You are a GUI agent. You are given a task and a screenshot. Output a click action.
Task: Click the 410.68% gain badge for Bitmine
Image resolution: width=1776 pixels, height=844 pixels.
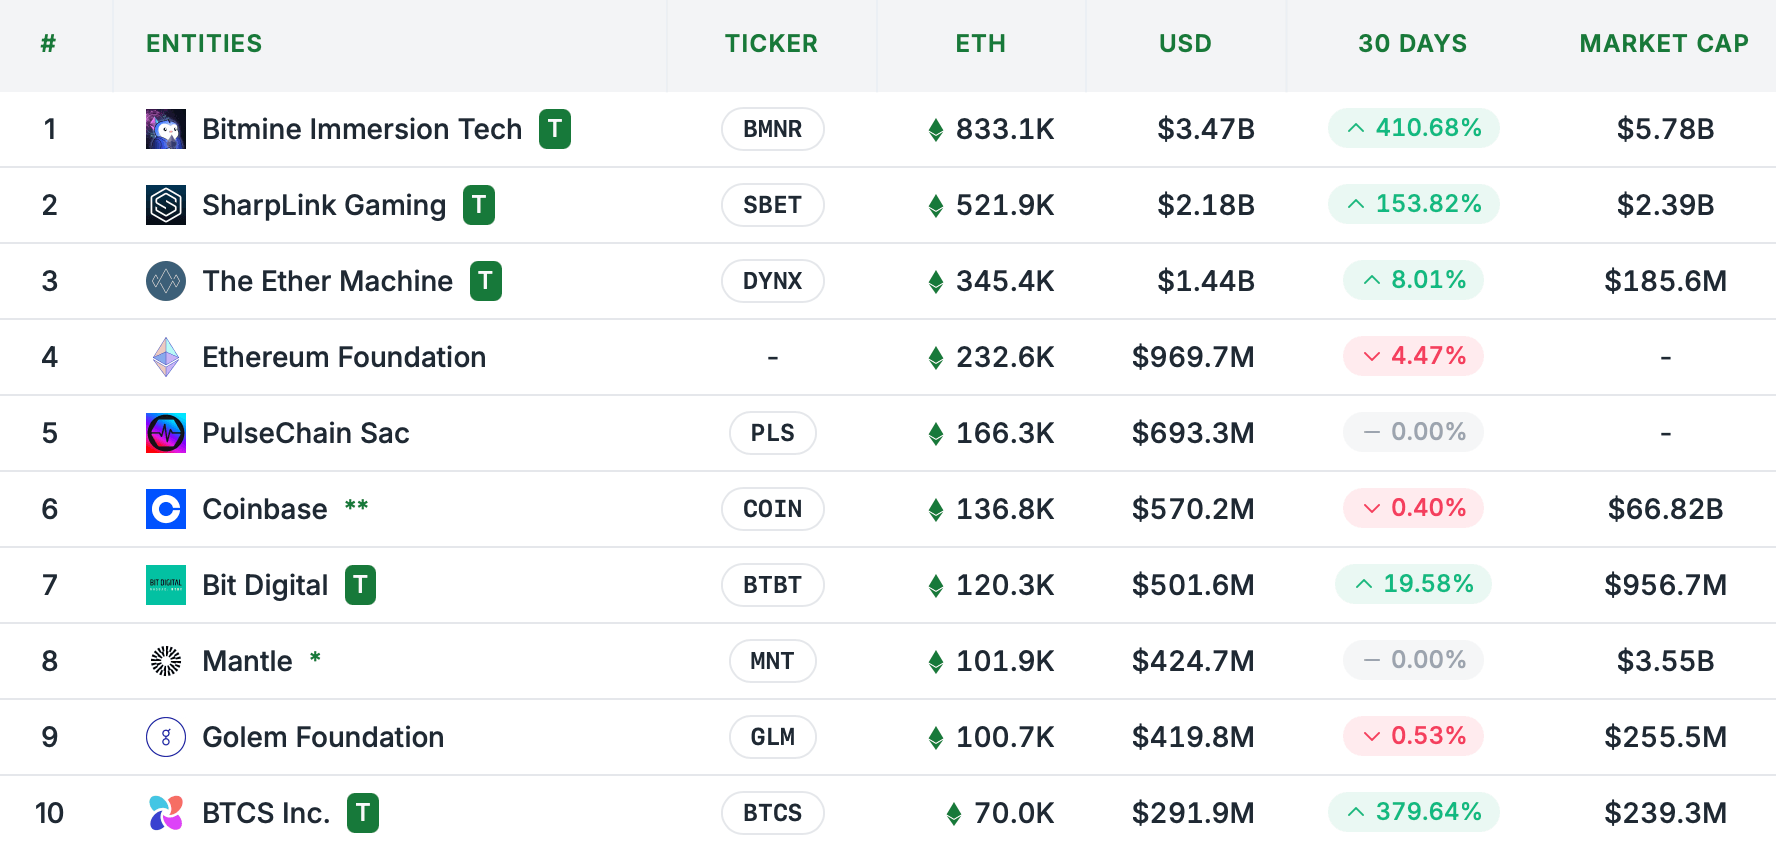(1412, 128)
